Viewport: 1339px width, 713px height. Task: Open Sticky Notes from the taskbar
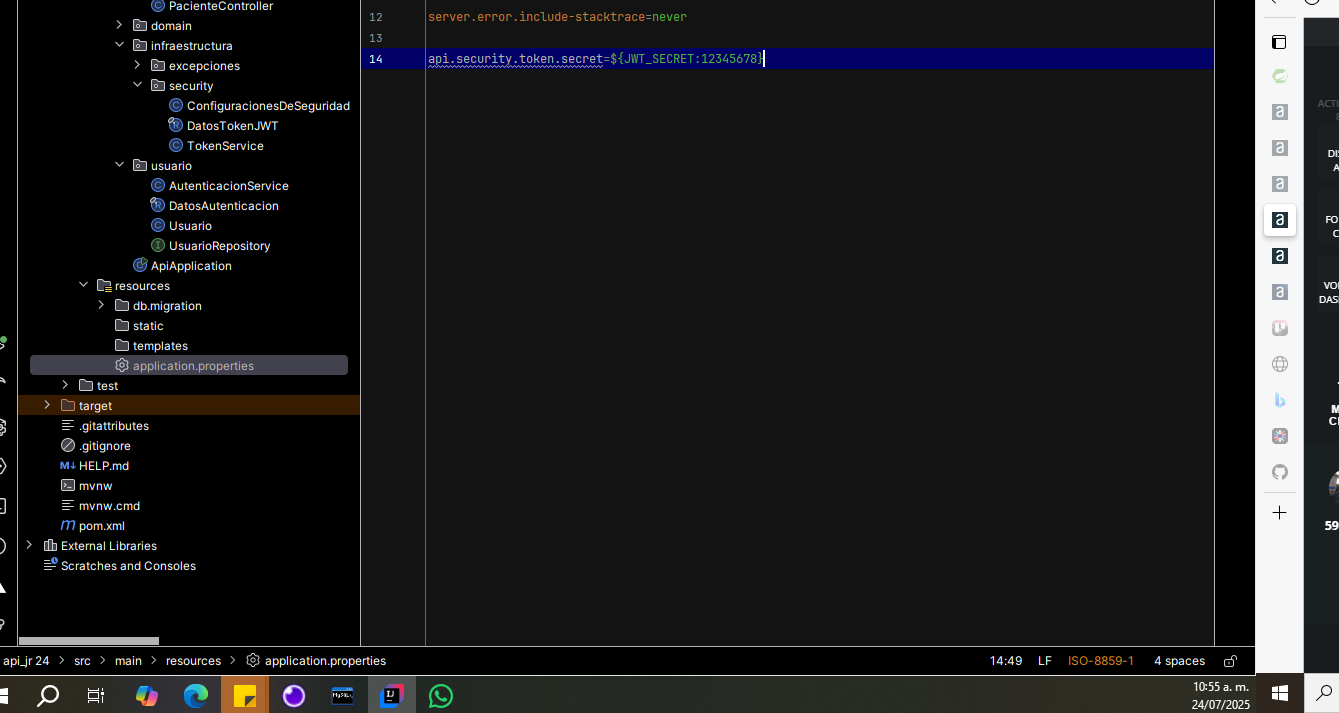pyautogui.click(x=245, y=695)
